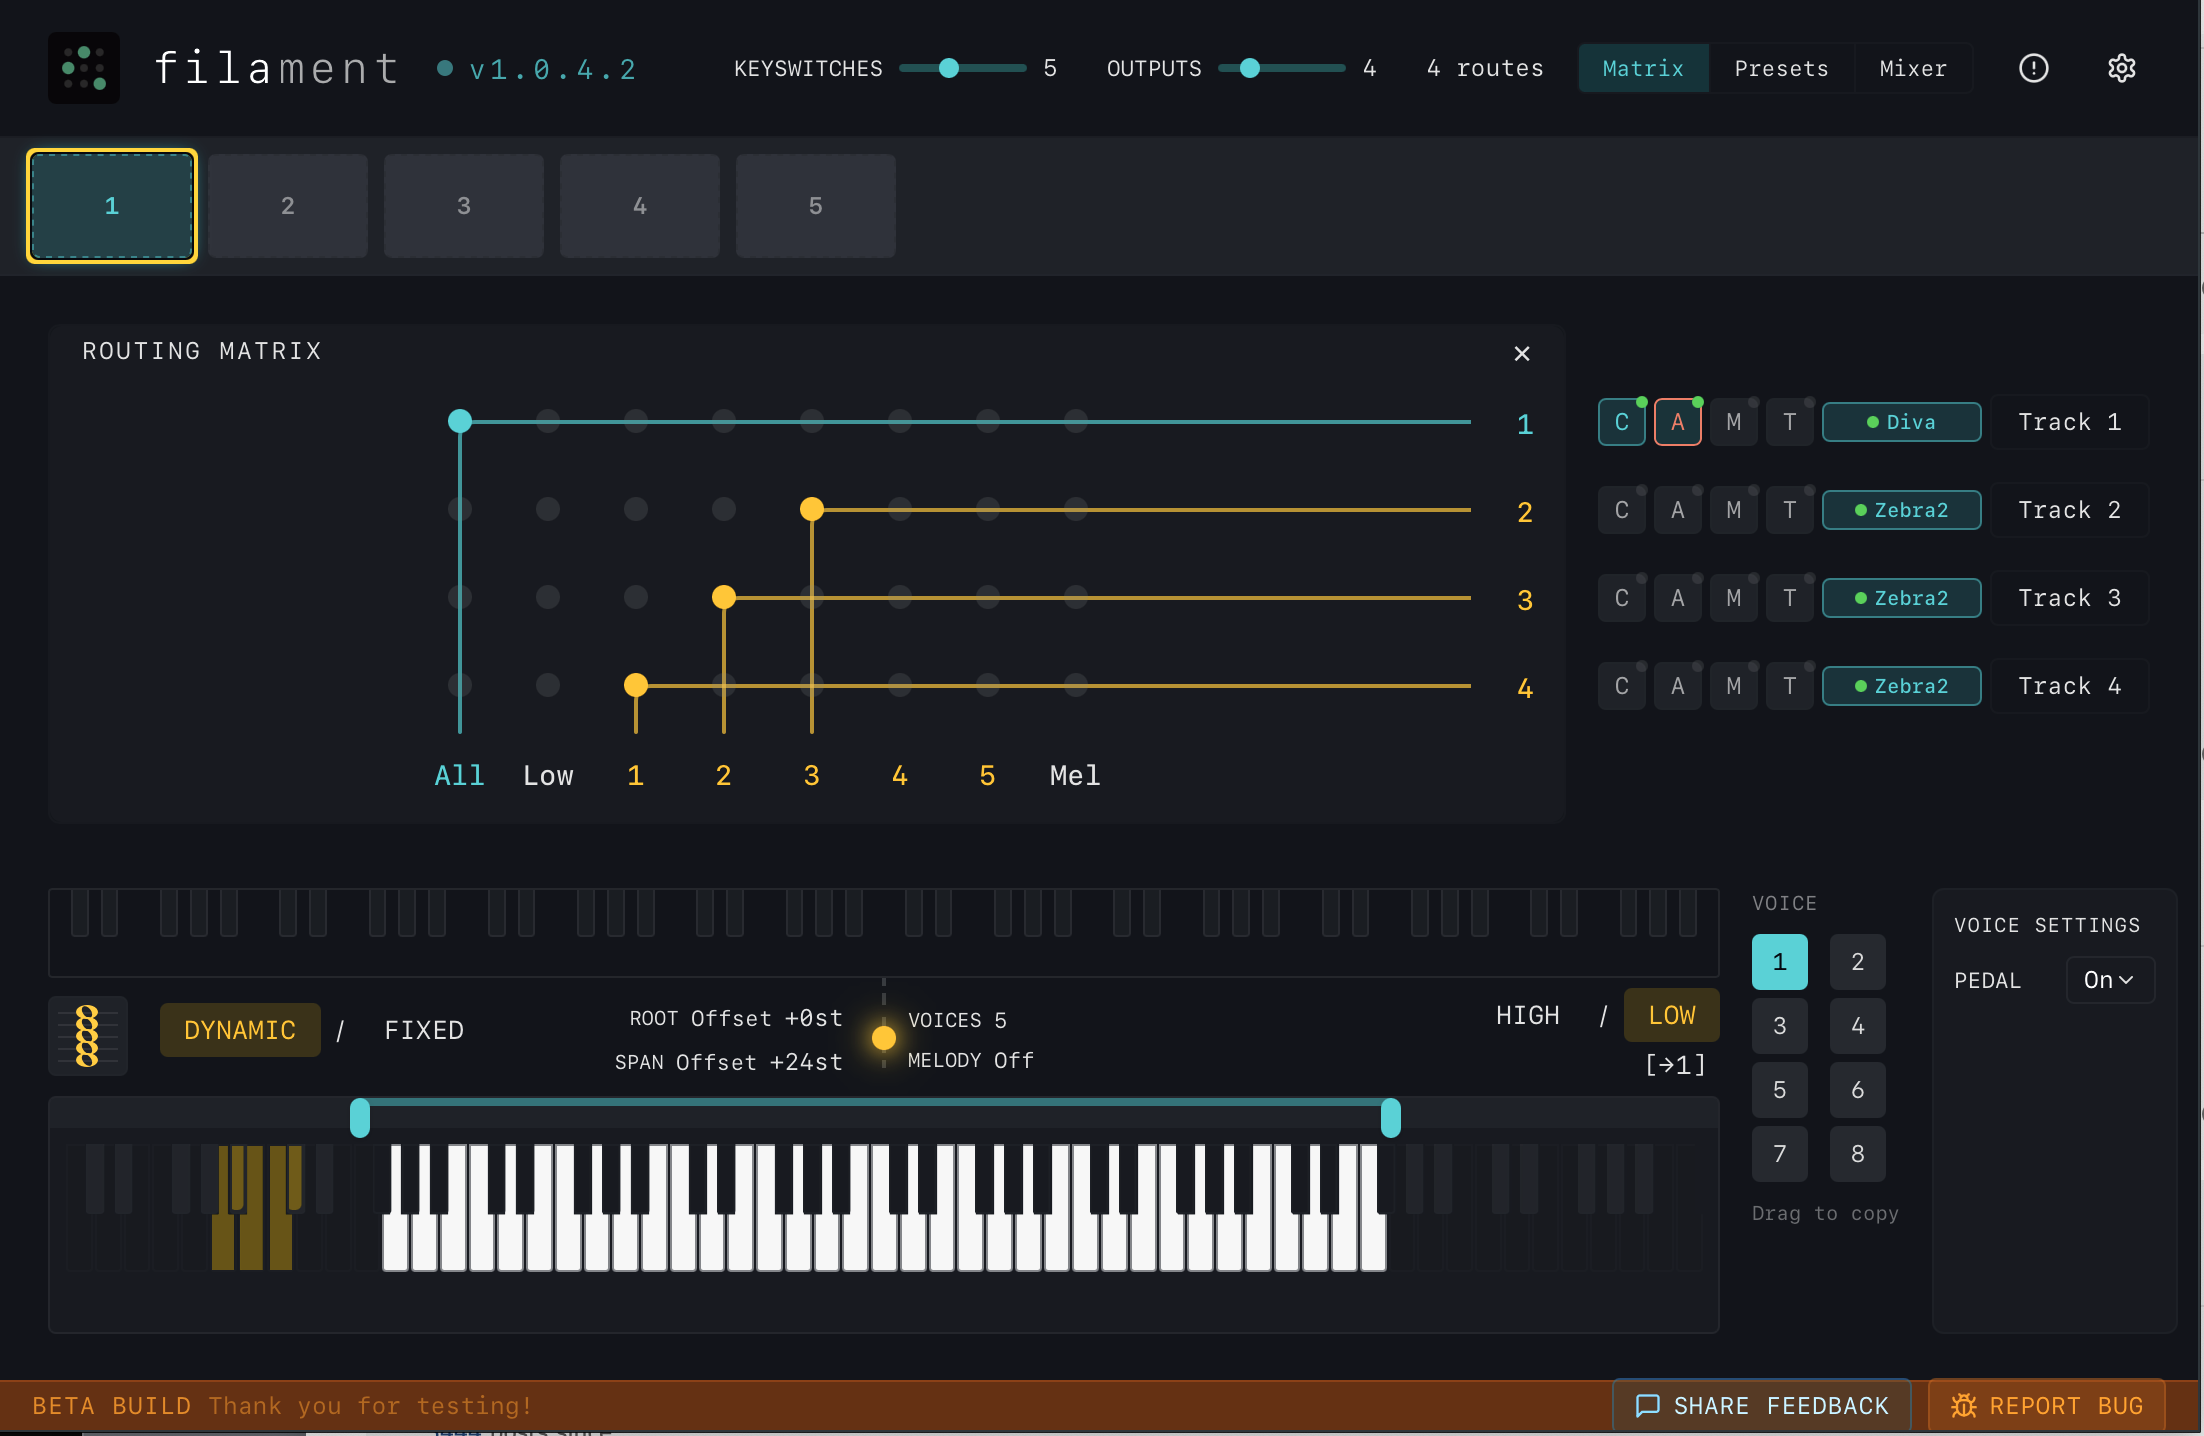Select LOW priority option

1671,1015
